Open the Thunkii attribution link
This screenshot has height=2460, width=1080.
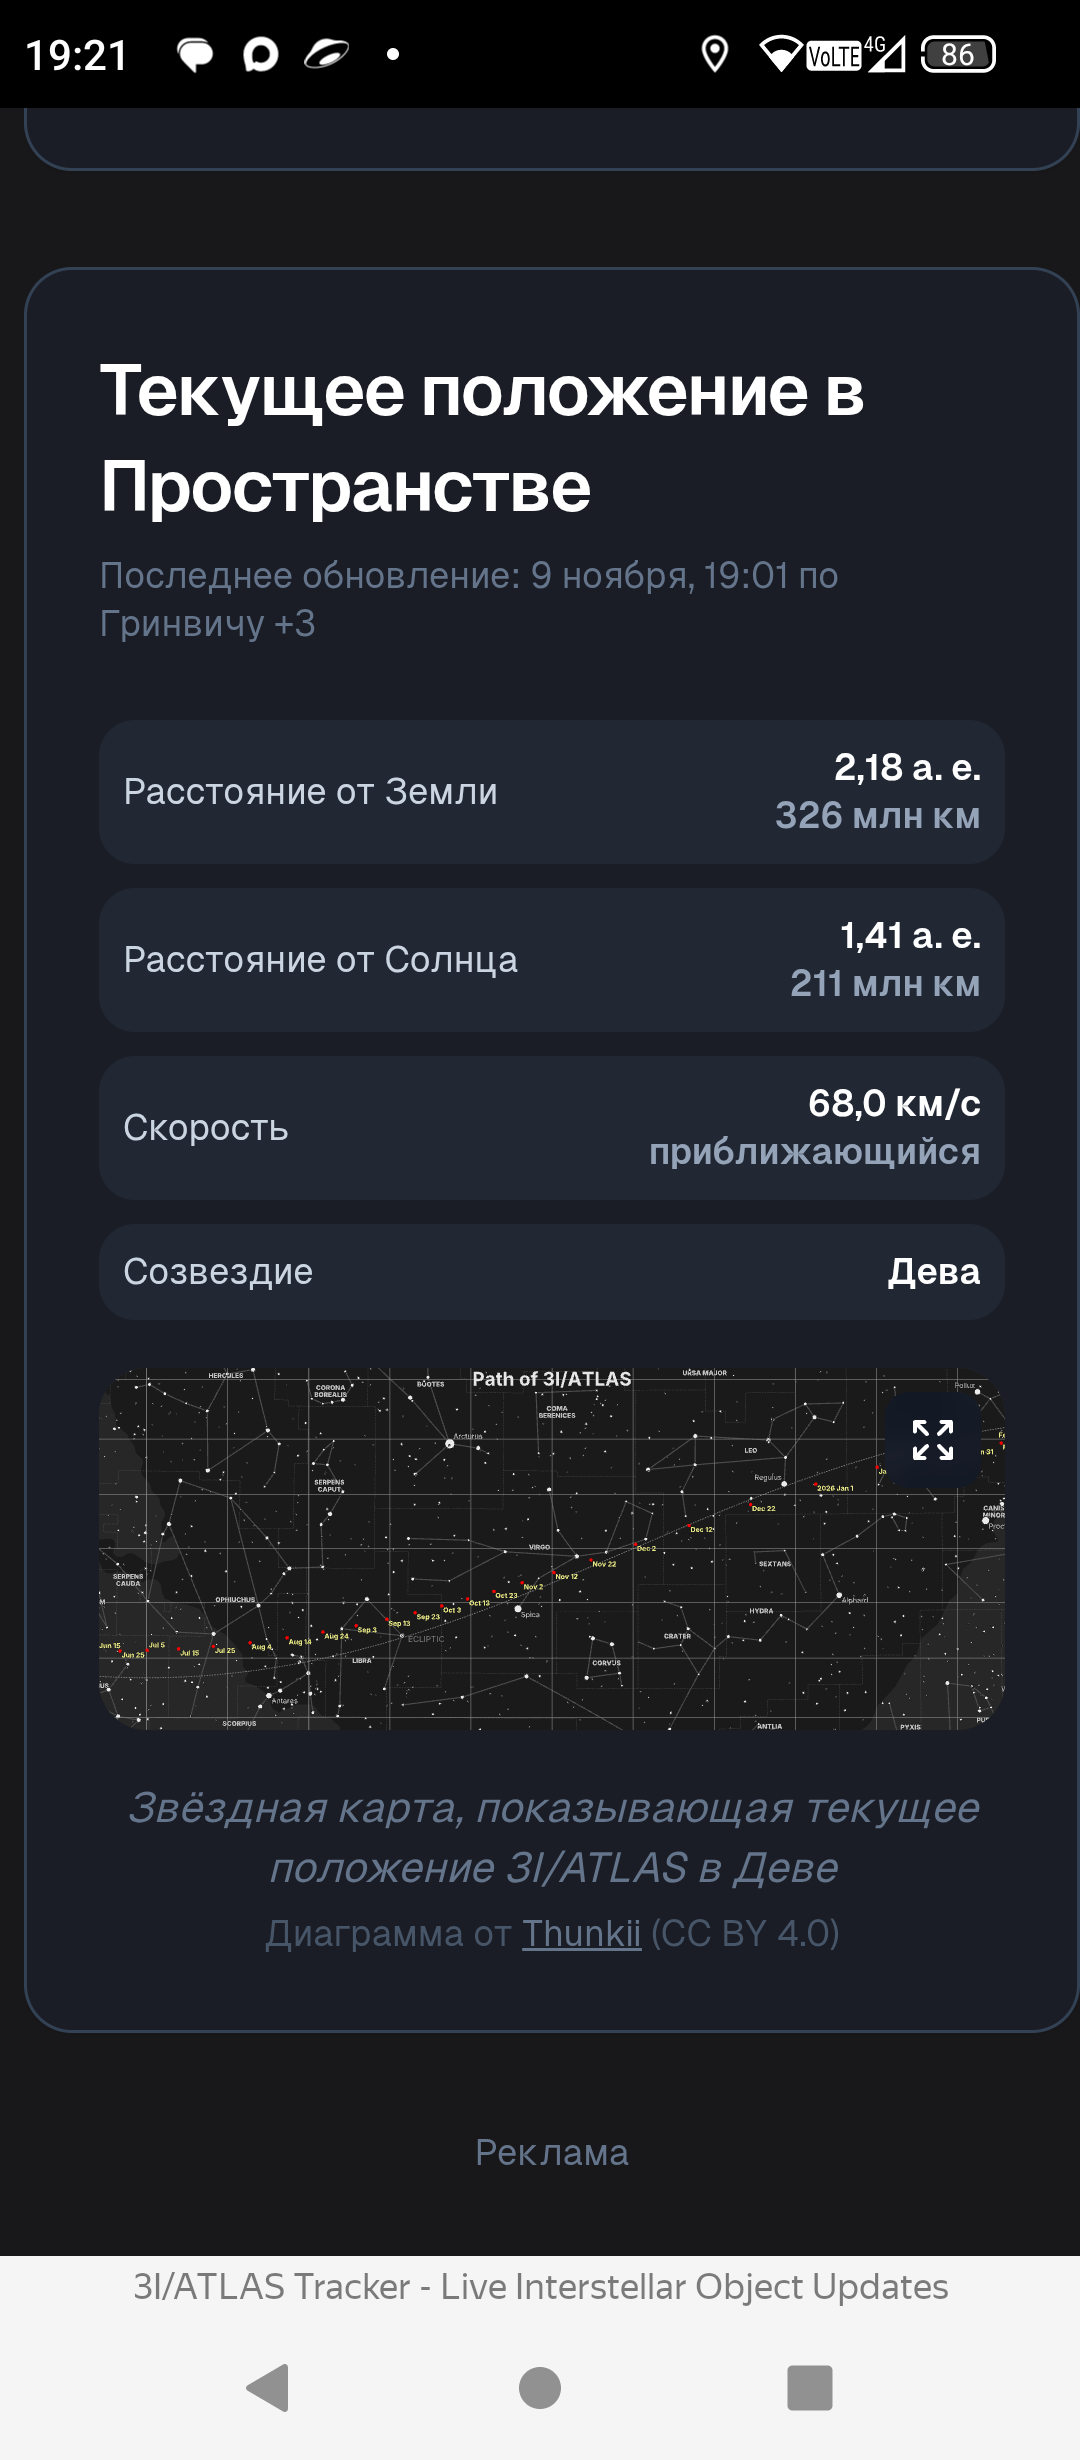click(581, 1934)
